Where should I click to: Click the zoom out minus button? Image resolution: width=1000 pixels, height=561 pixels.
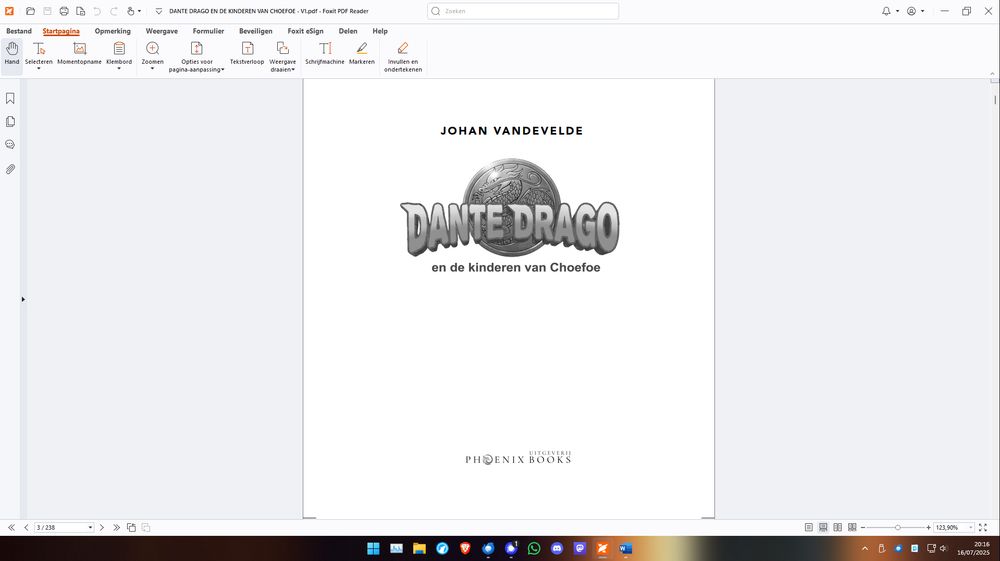click(863, 527)
